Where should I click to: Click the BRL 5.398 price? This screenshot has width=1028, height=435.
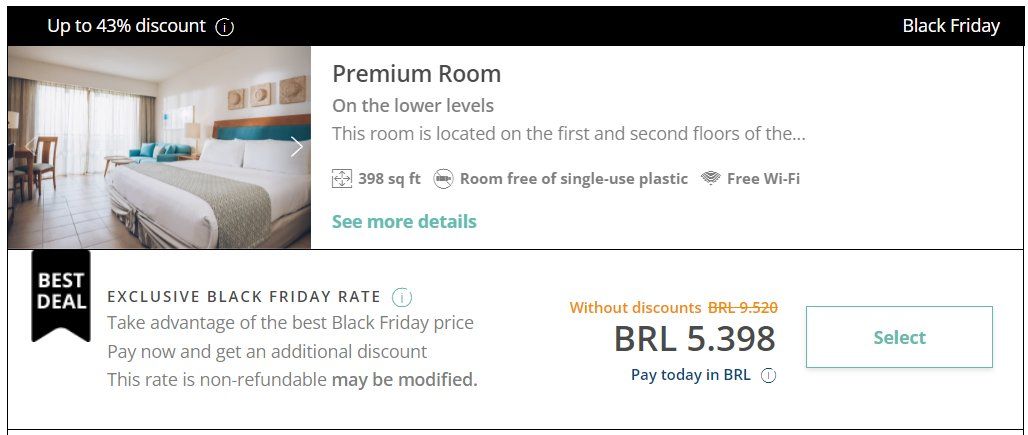(694, 339)
